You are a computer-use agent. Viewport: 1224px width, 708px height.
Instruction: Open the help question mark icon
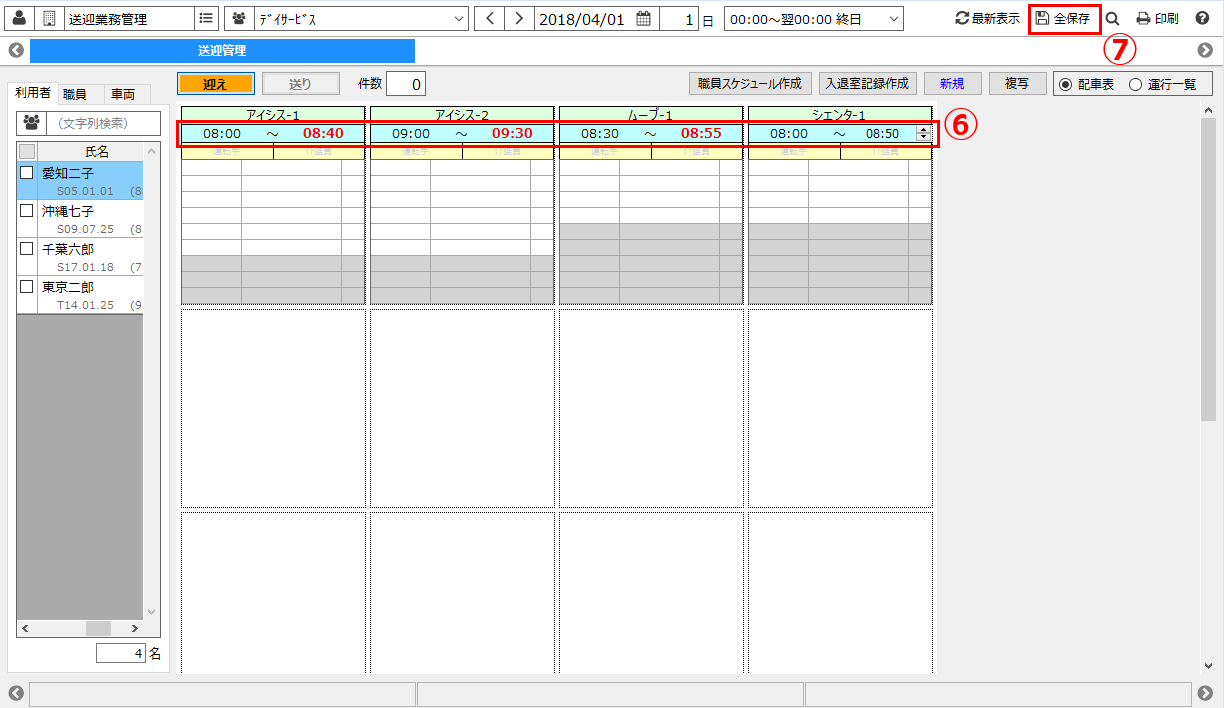point(1202,18)
